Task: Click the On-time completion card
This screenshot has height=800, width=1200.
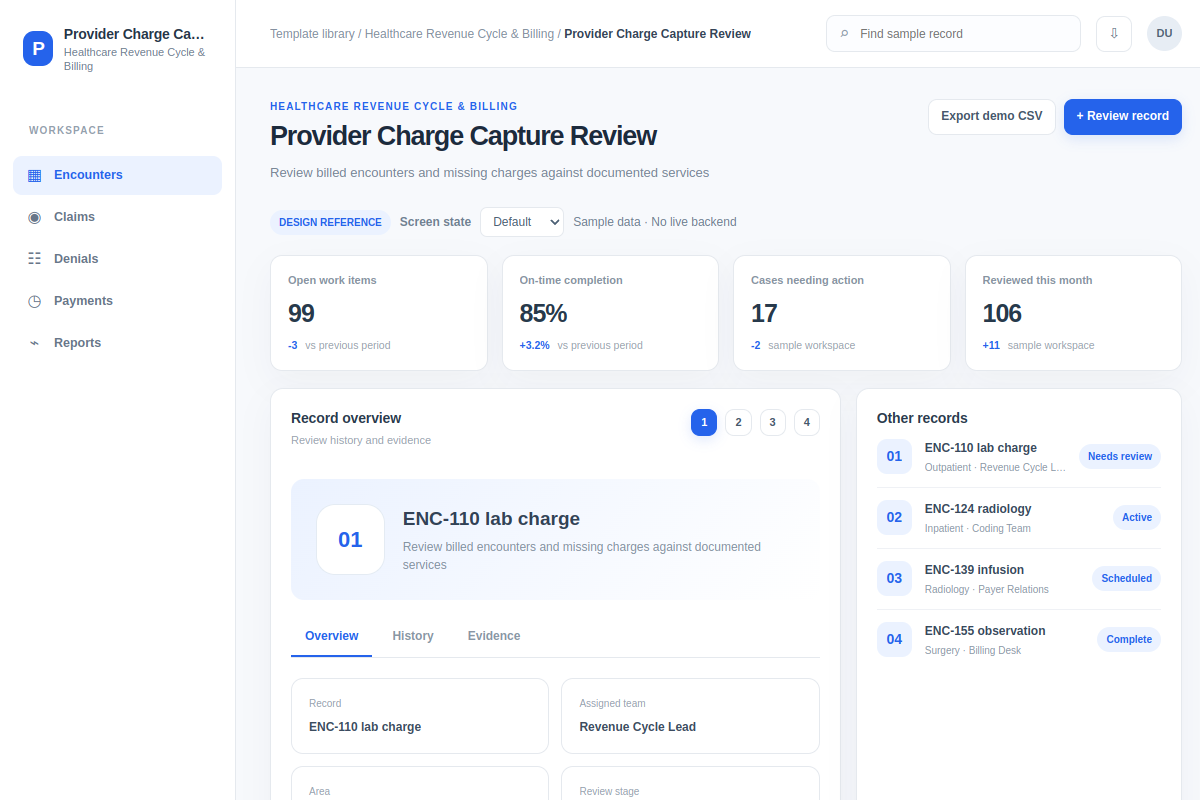Action: tap(610, 313)
